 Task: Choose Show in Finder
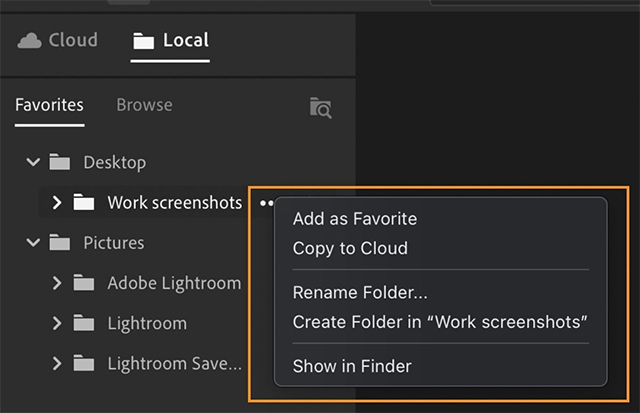point(352,366)
